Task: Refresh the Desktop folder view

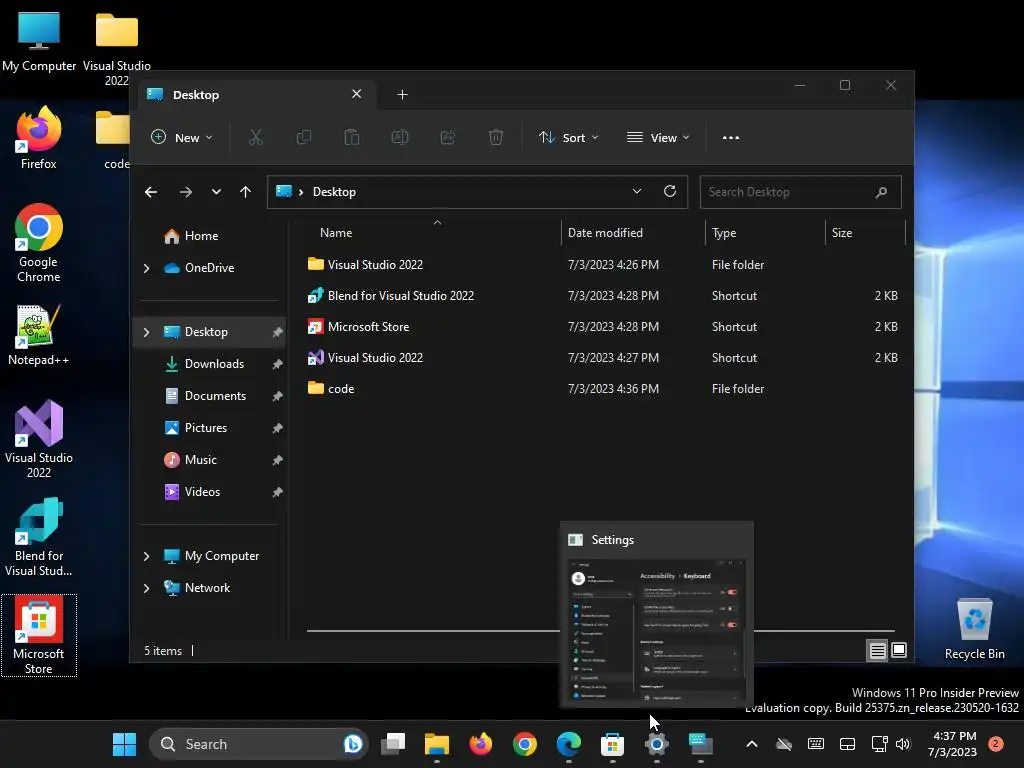Action: click(x=669, y=191)
